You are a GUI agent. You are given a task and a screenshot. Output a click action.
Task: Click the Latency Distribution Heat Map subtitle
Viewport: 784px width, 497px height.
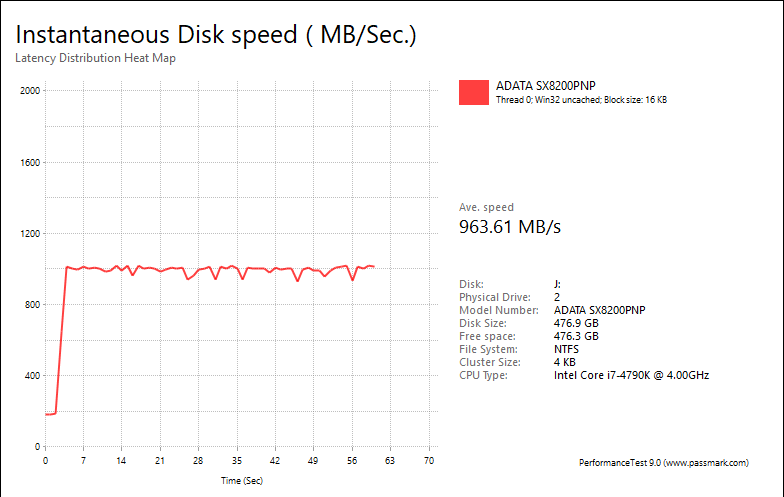point(96,57)
